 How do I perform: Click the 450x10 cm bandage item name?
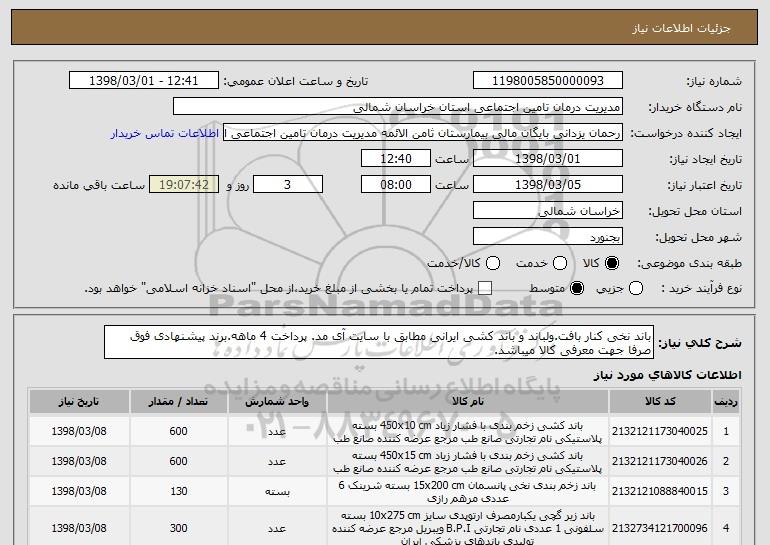468,432
